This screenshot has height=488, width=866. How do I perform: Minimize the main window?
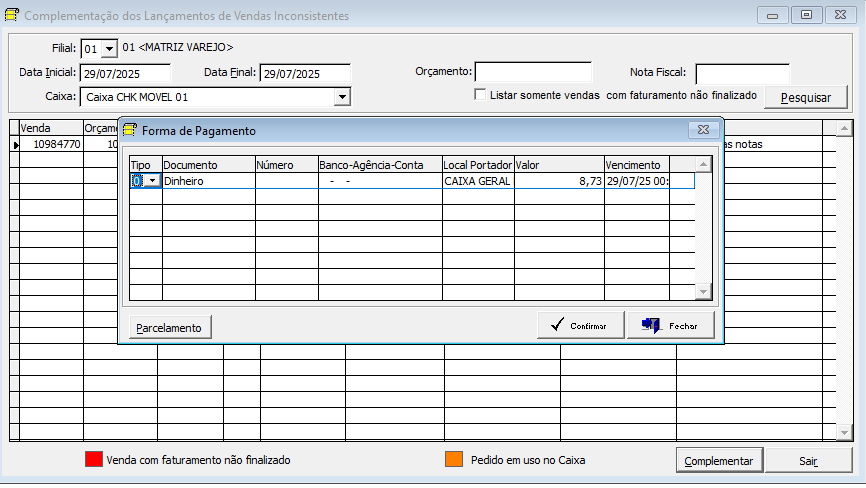[773, 15]
